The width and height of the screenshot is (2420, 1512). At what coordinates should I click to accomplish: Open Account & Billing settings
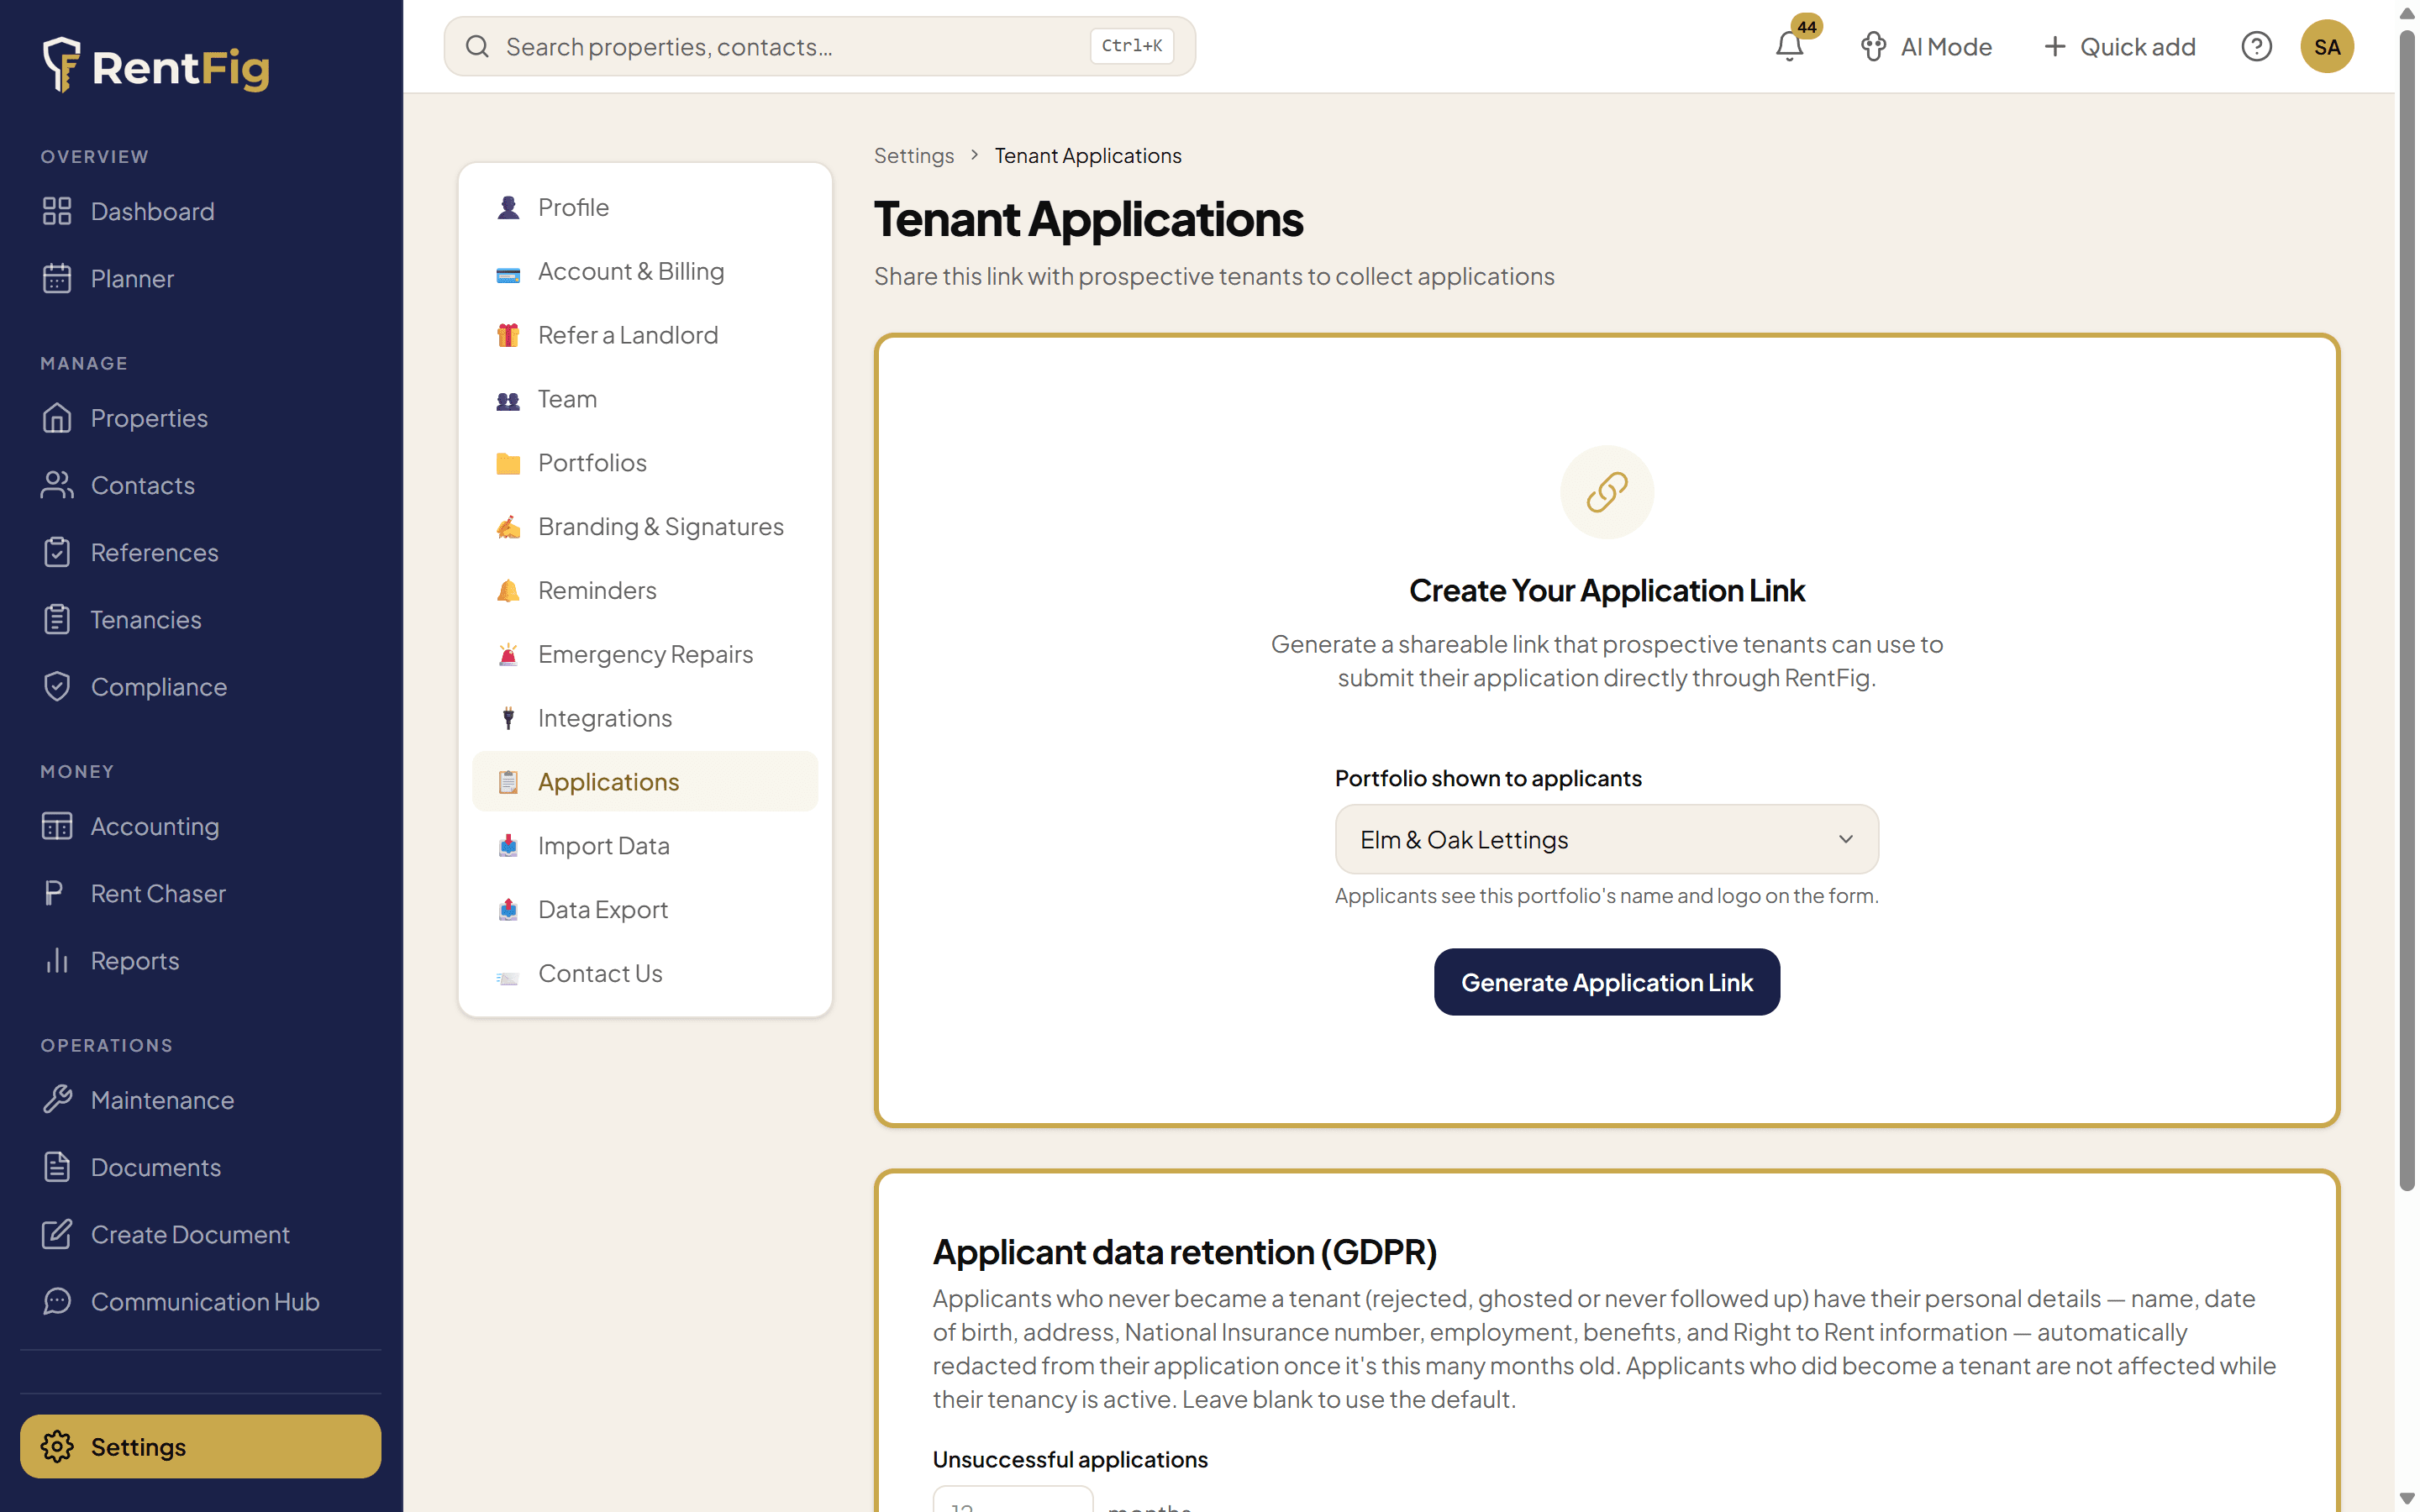pyautogui.click(x=645, y=271)
